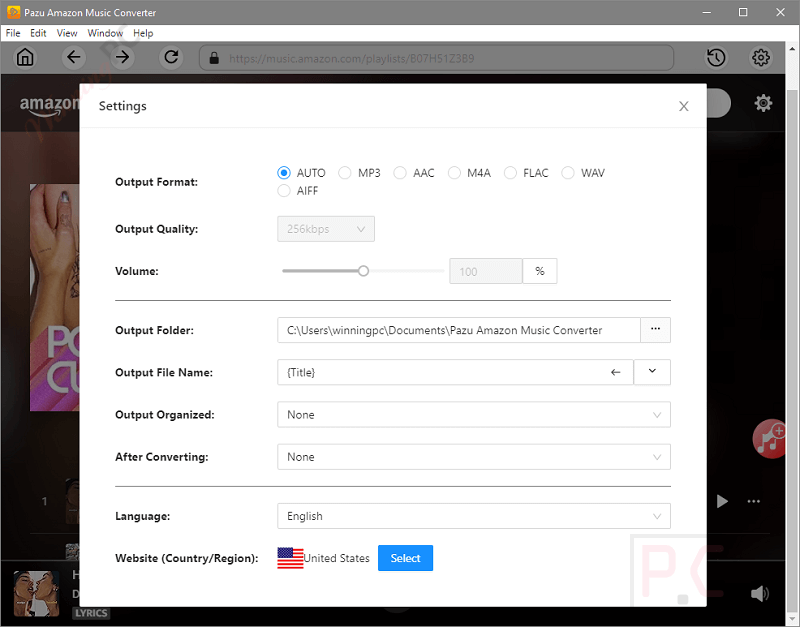This screenshot has height=627, width=800.
Task: Select AUTO output format
Action: coord(301,173)
